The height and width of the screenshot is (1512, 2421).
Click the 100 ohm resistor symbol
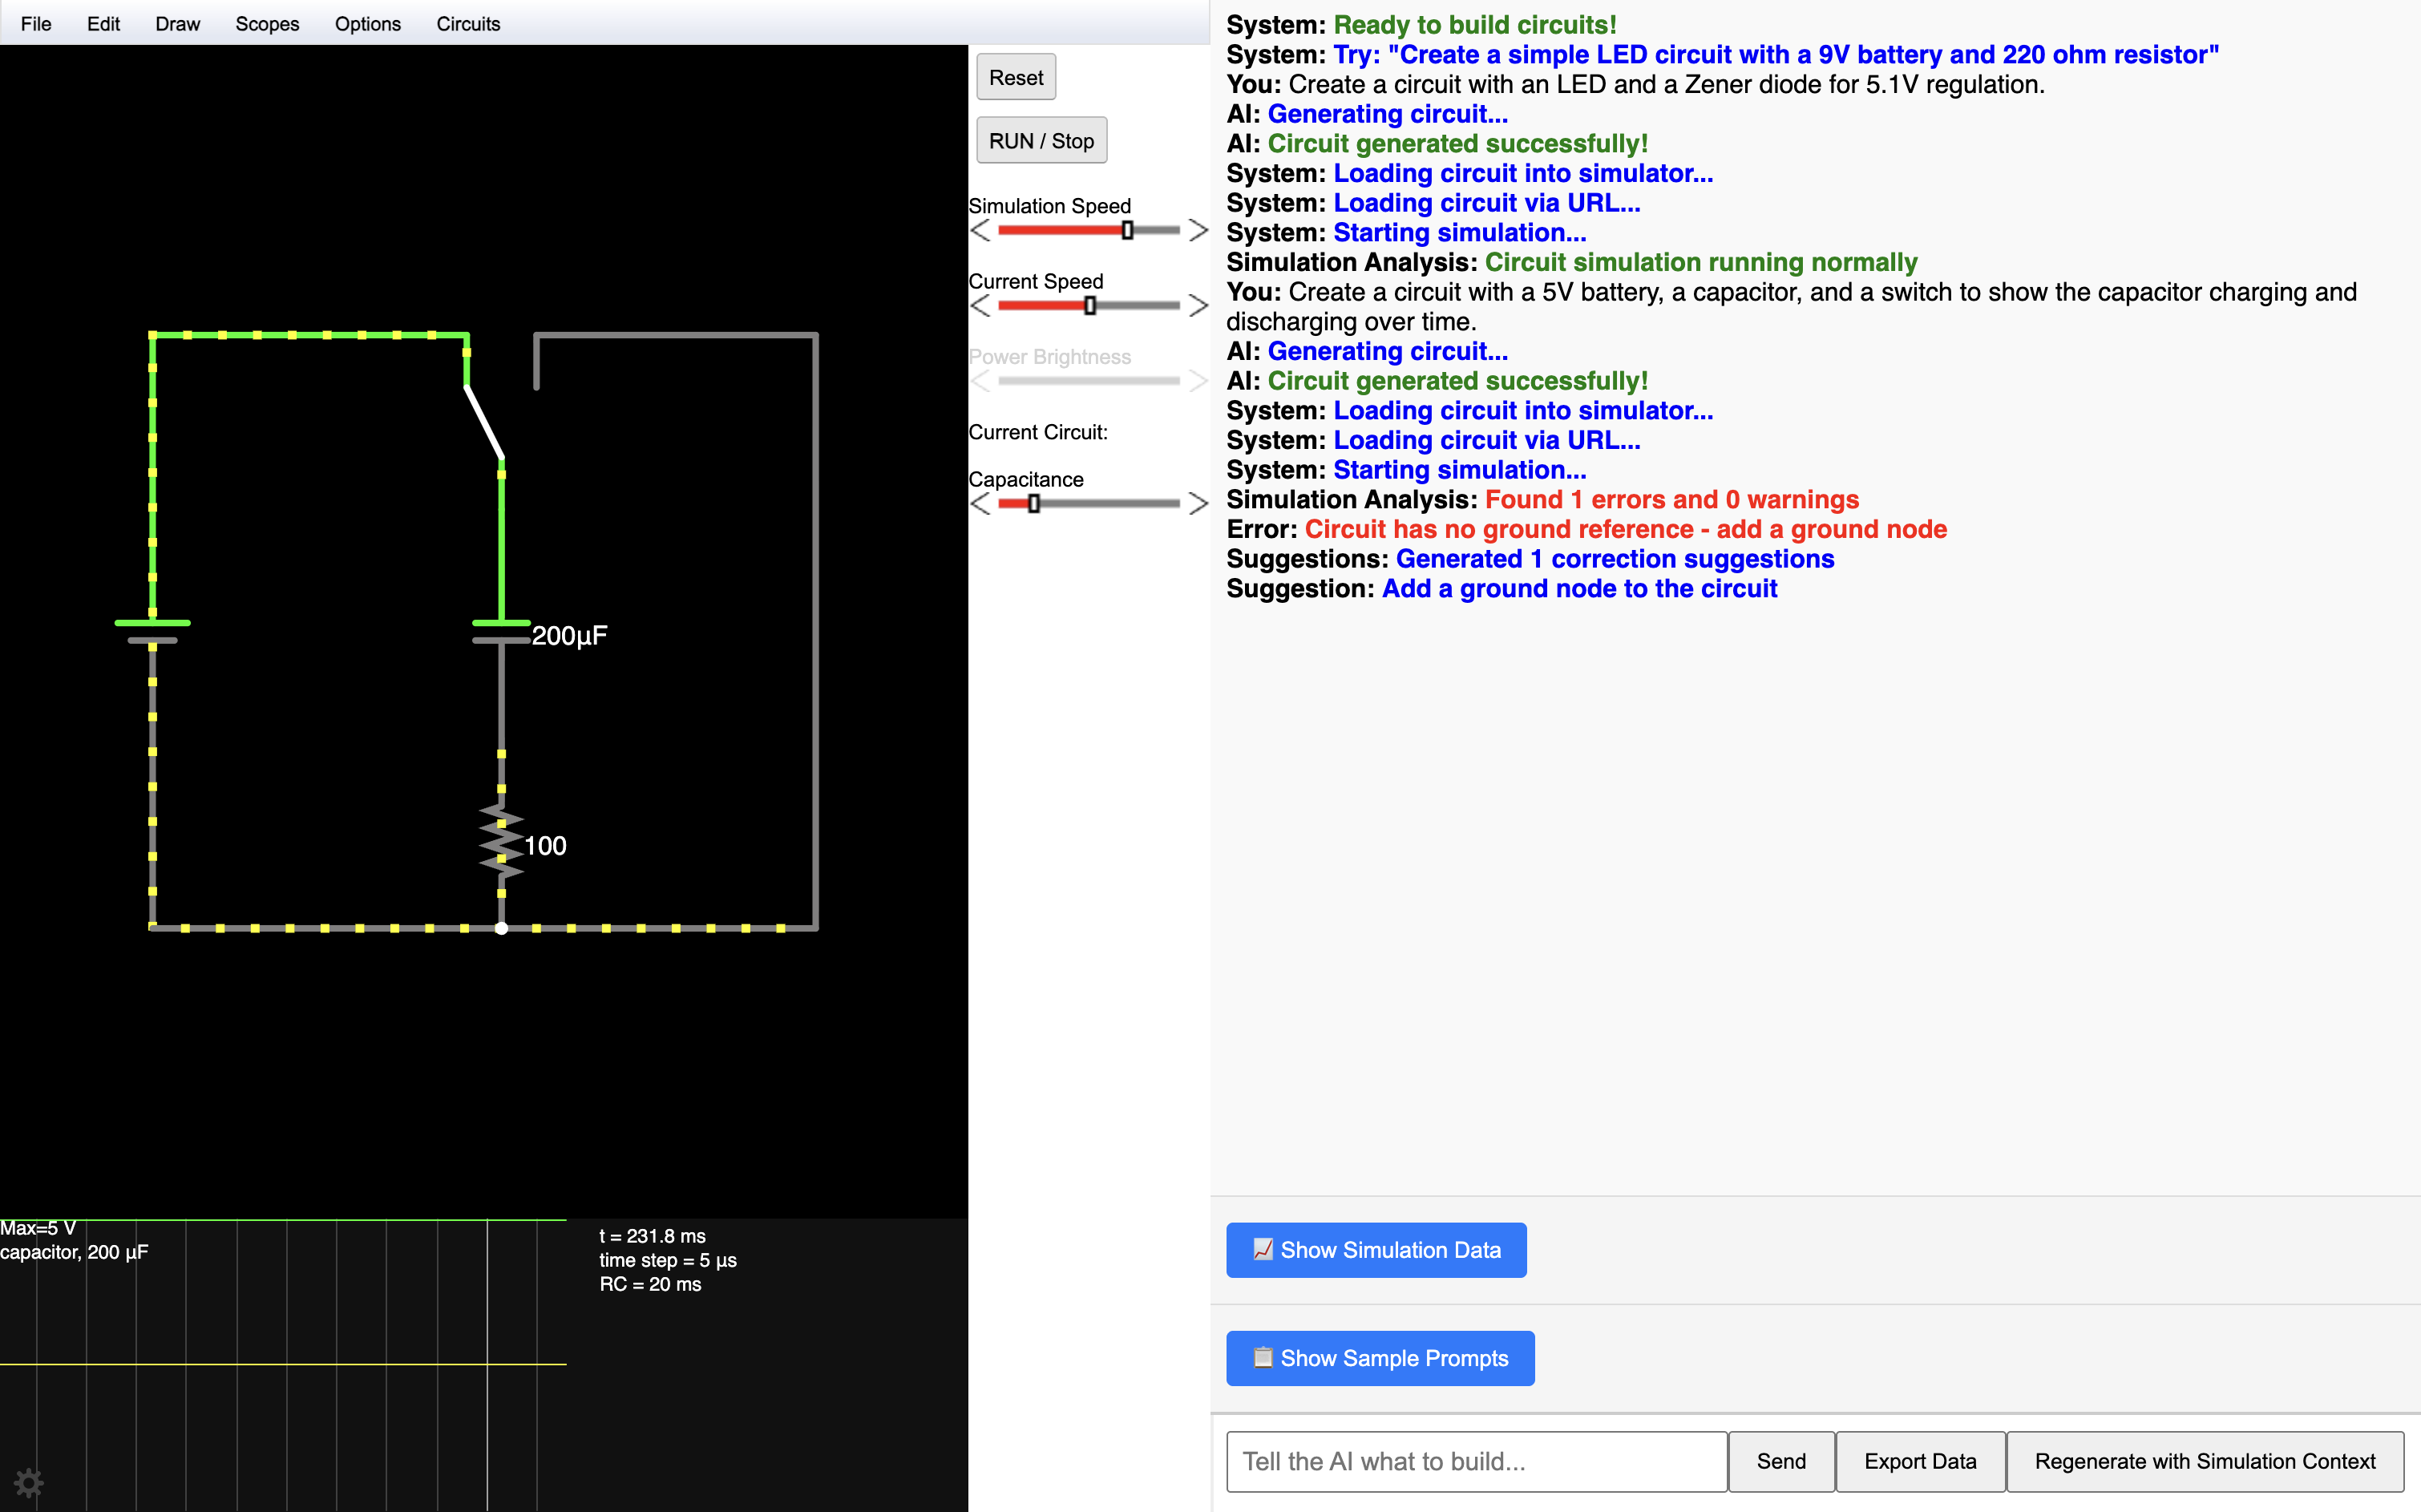501,845
